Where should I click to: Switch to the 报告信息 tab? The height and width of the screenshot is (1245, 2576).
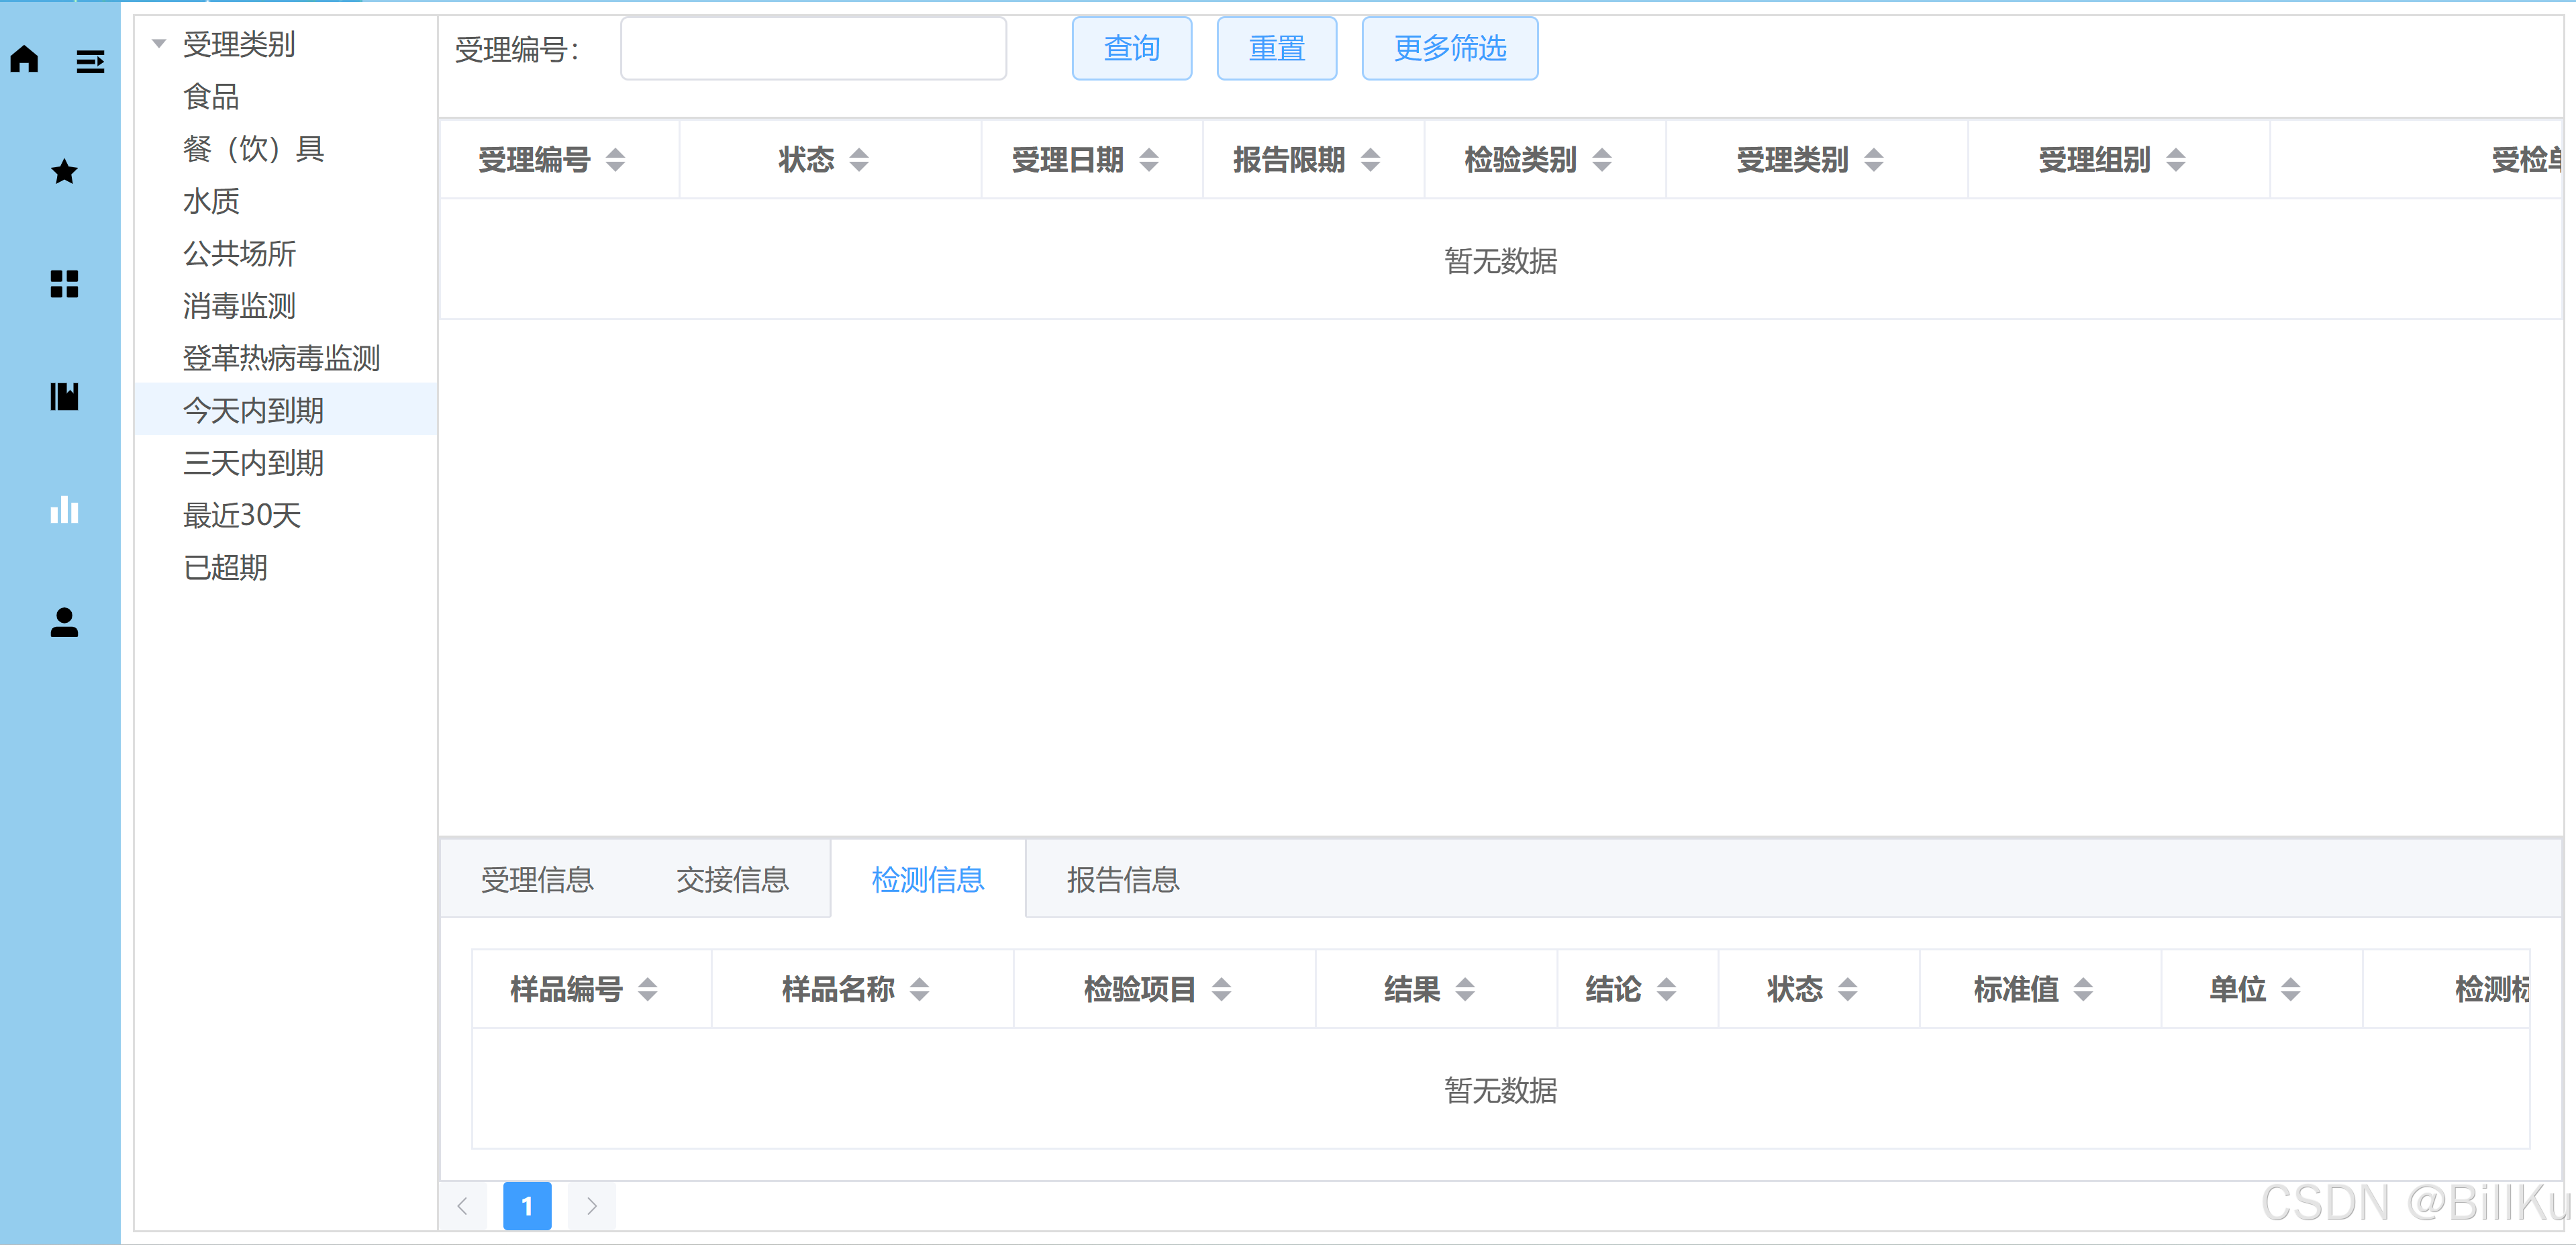tap(1122, 880)
